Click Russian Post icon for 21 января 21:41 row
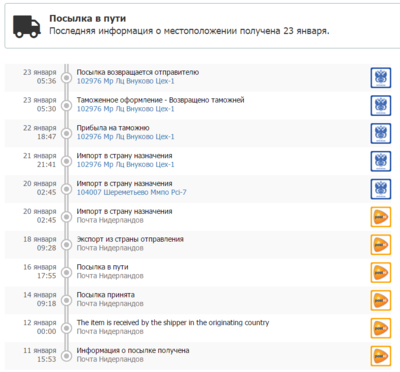400x372 pixels. [381, 161]
